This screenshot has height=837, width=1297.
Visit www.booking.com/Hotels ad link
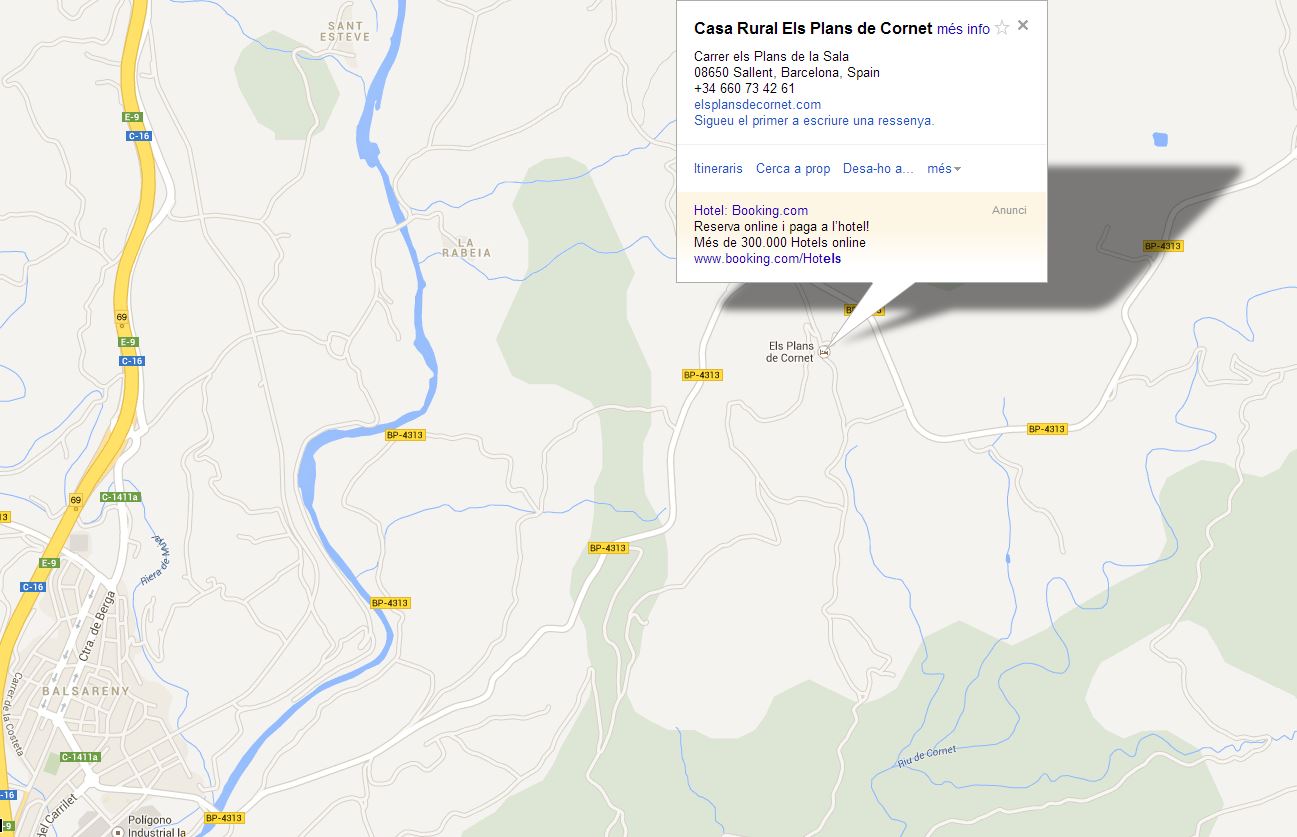coord(767,259)
